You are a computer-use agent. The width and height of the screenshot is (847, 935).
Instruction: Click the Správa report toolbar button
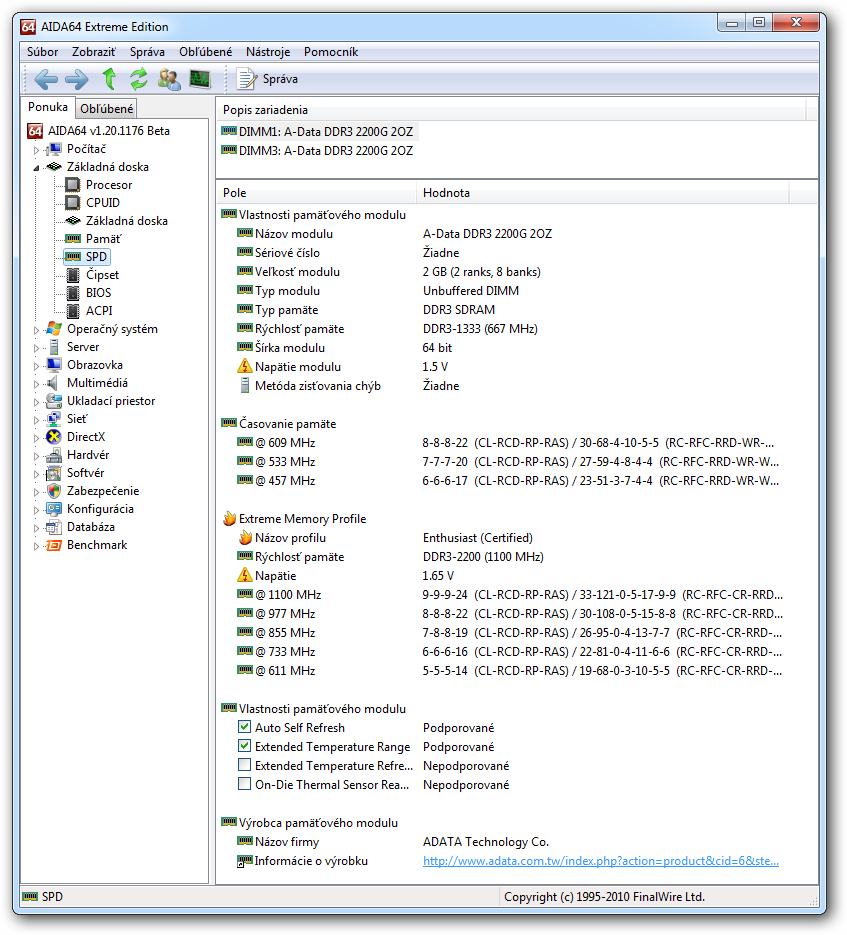[267, 79]
